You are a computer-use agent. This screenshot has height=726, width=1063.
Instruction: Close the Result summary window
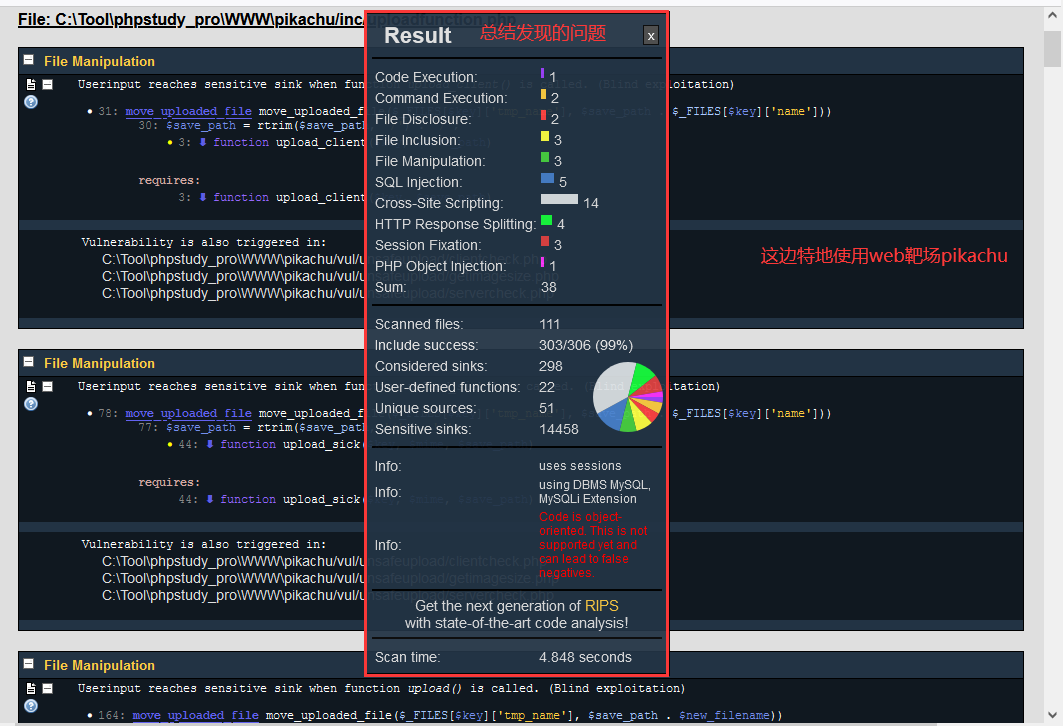[x=650, y=36]
